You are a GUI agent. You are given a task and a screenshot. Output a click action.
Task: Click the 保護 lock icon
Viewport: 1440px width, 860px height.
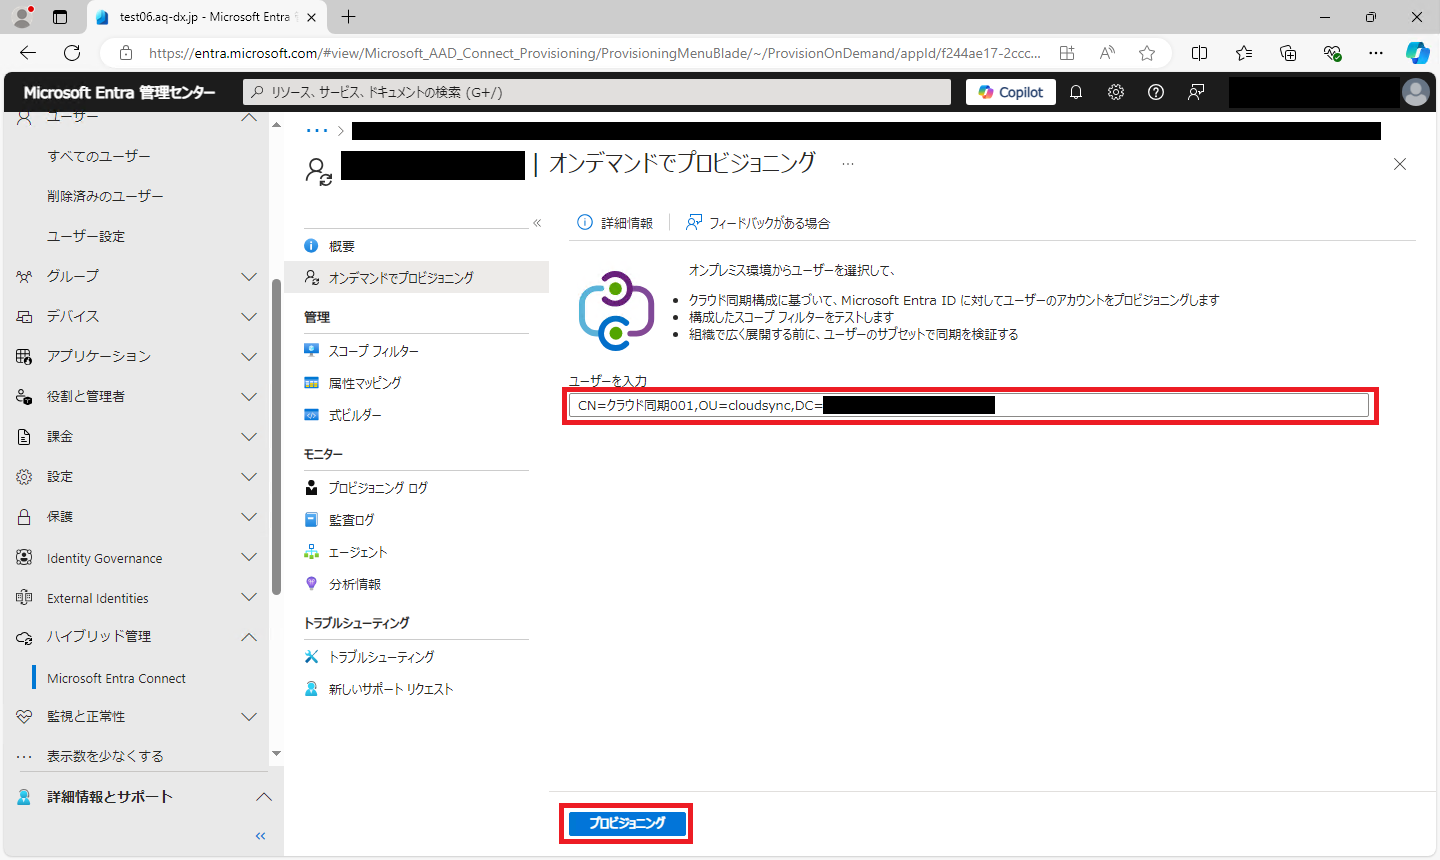(x=24, y=516)
